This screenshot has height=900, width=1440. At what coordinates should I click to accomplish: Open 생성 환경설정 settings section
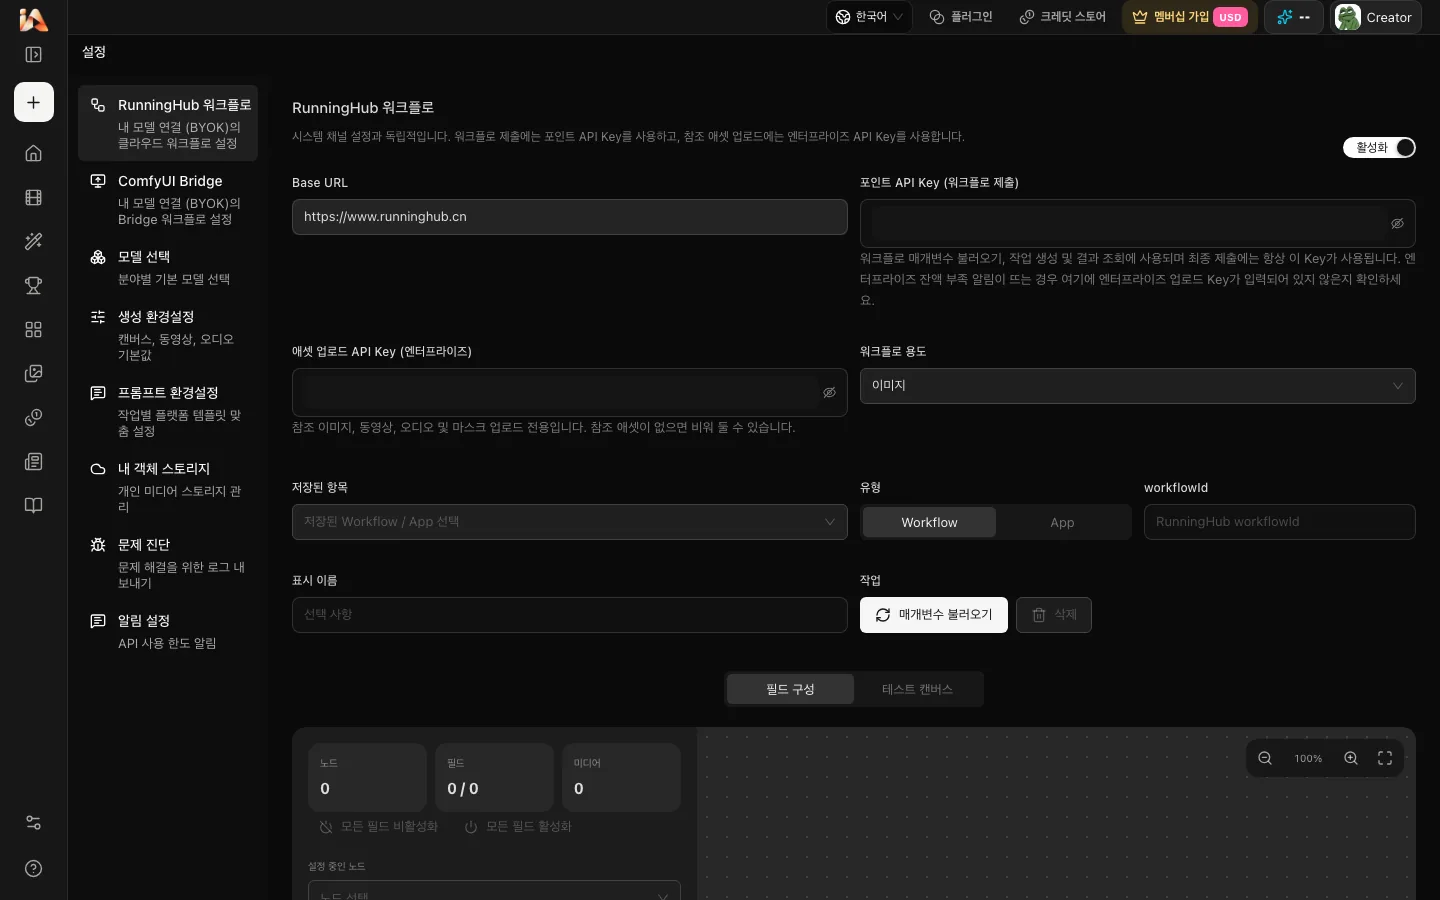tap(168, 335)
